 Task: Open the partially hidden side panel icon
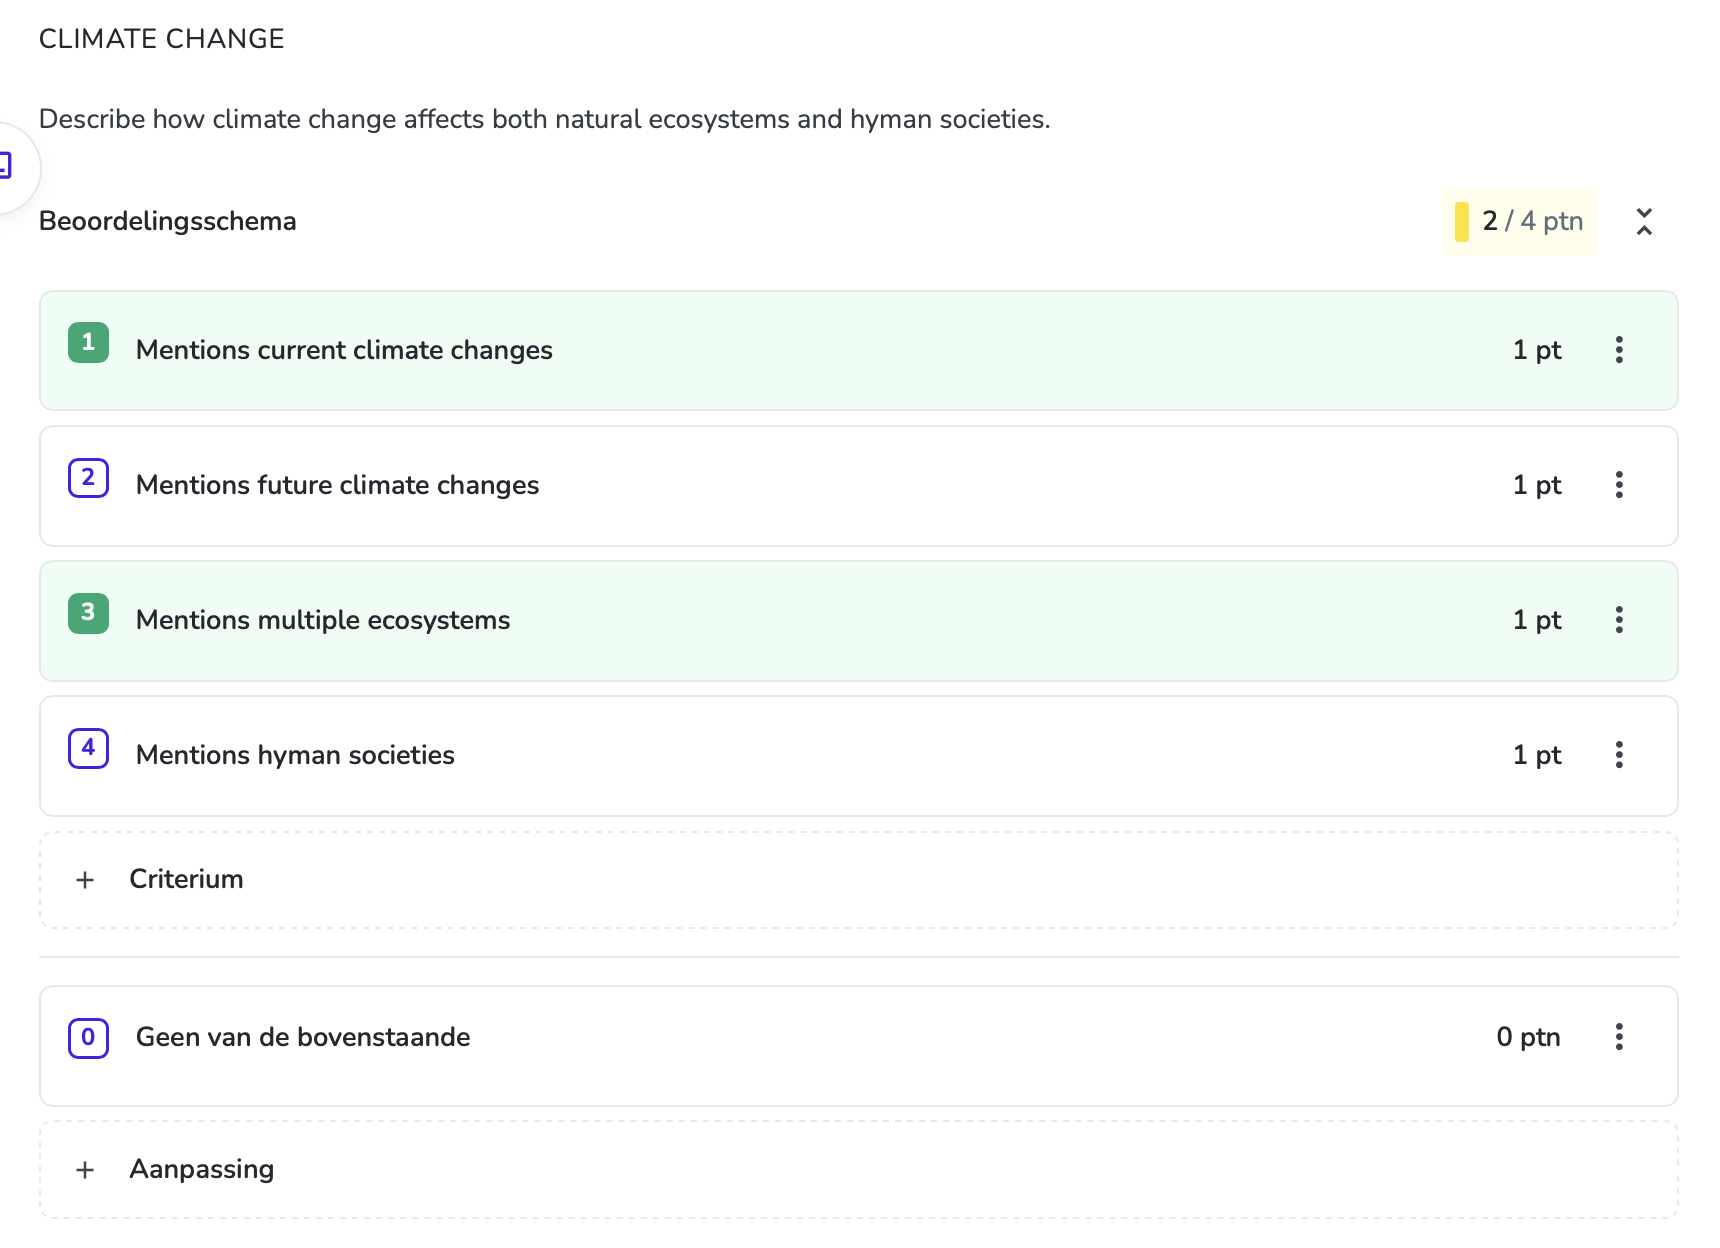[x=6, y=165]
